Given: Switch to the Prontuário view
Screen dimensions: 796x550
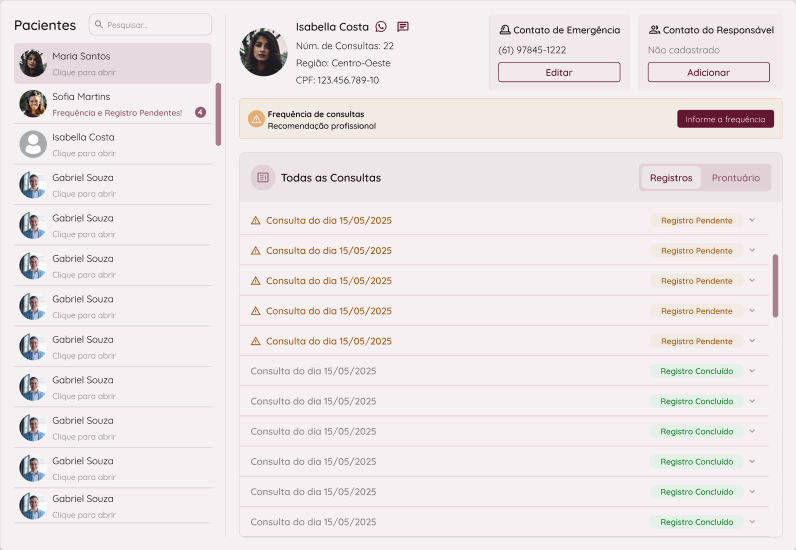Looking at the screenshot, I should [735, 178].
